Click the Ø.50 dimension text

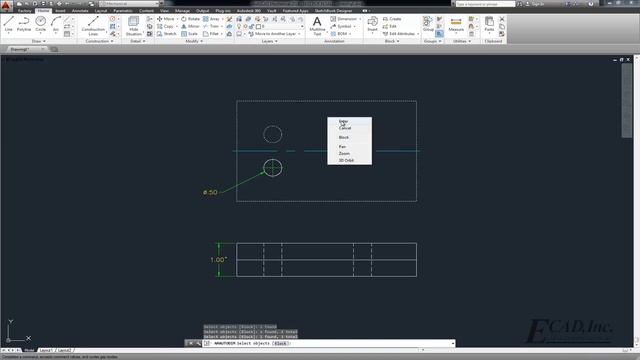coord(210,192)
